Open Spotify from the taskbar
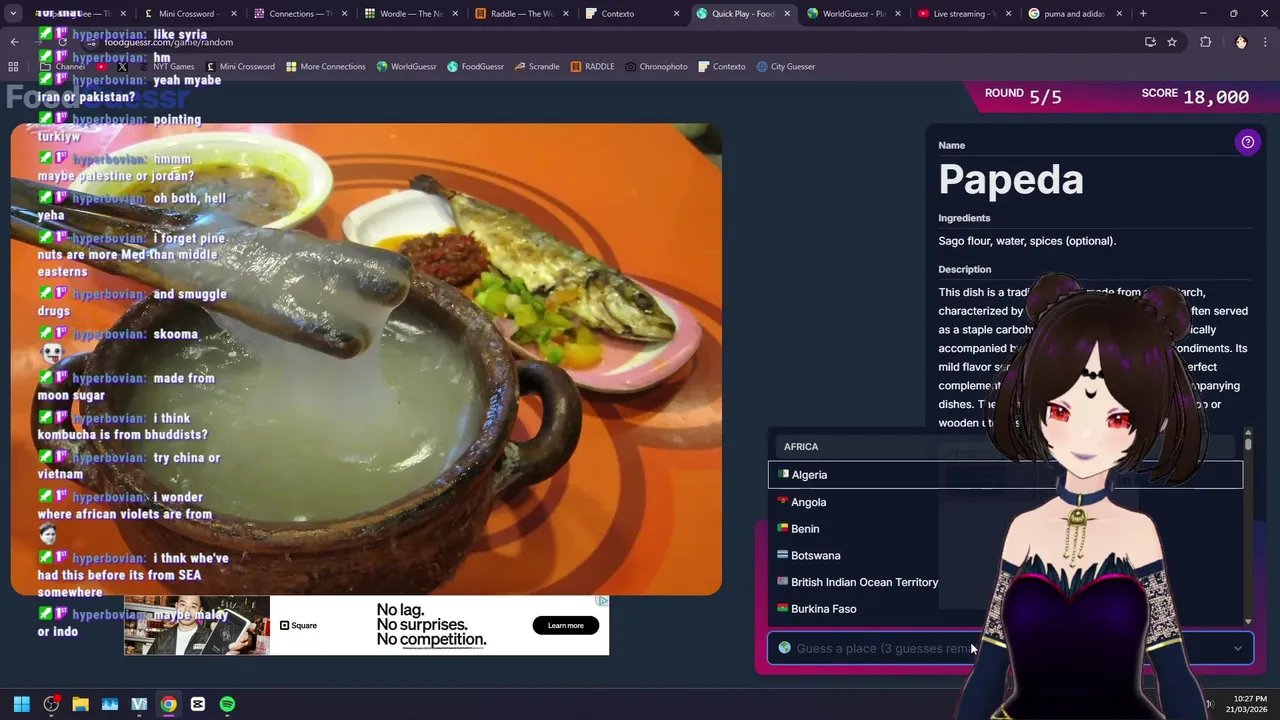The width and height of the screenshot is (1280, 720). click(227, 704)
